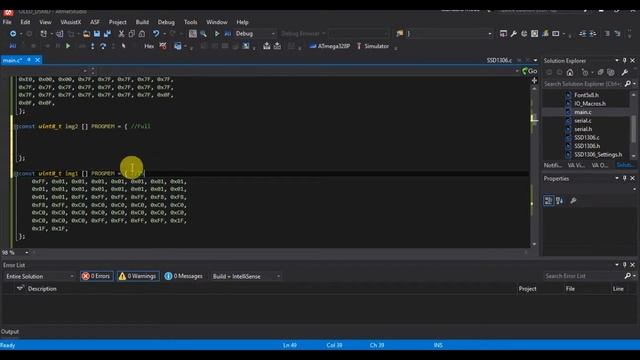Click Properties Property Pages wrench icon

click(573, 200)
